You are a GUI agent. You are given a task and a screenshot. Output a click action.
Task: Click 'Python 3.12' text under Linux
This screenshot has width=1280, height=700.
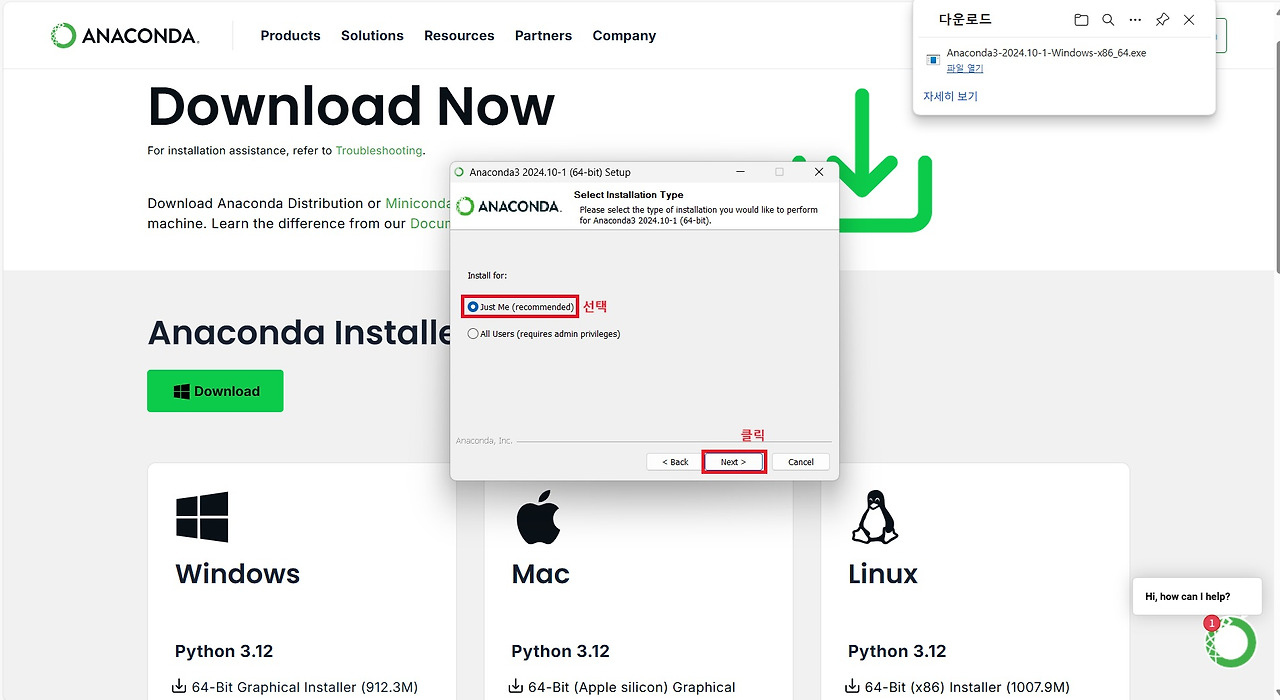pos(897,651)
